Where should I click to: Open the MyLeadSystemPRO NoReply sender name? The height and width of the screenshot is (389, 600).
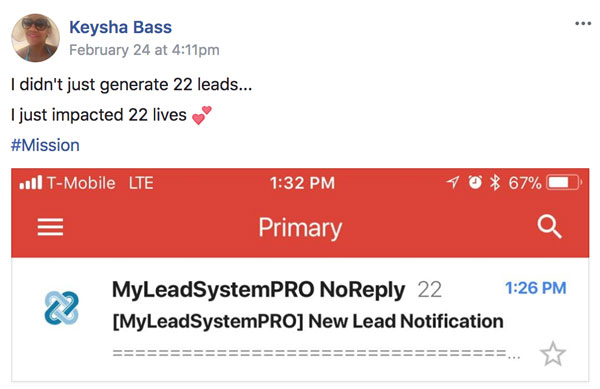258,290
